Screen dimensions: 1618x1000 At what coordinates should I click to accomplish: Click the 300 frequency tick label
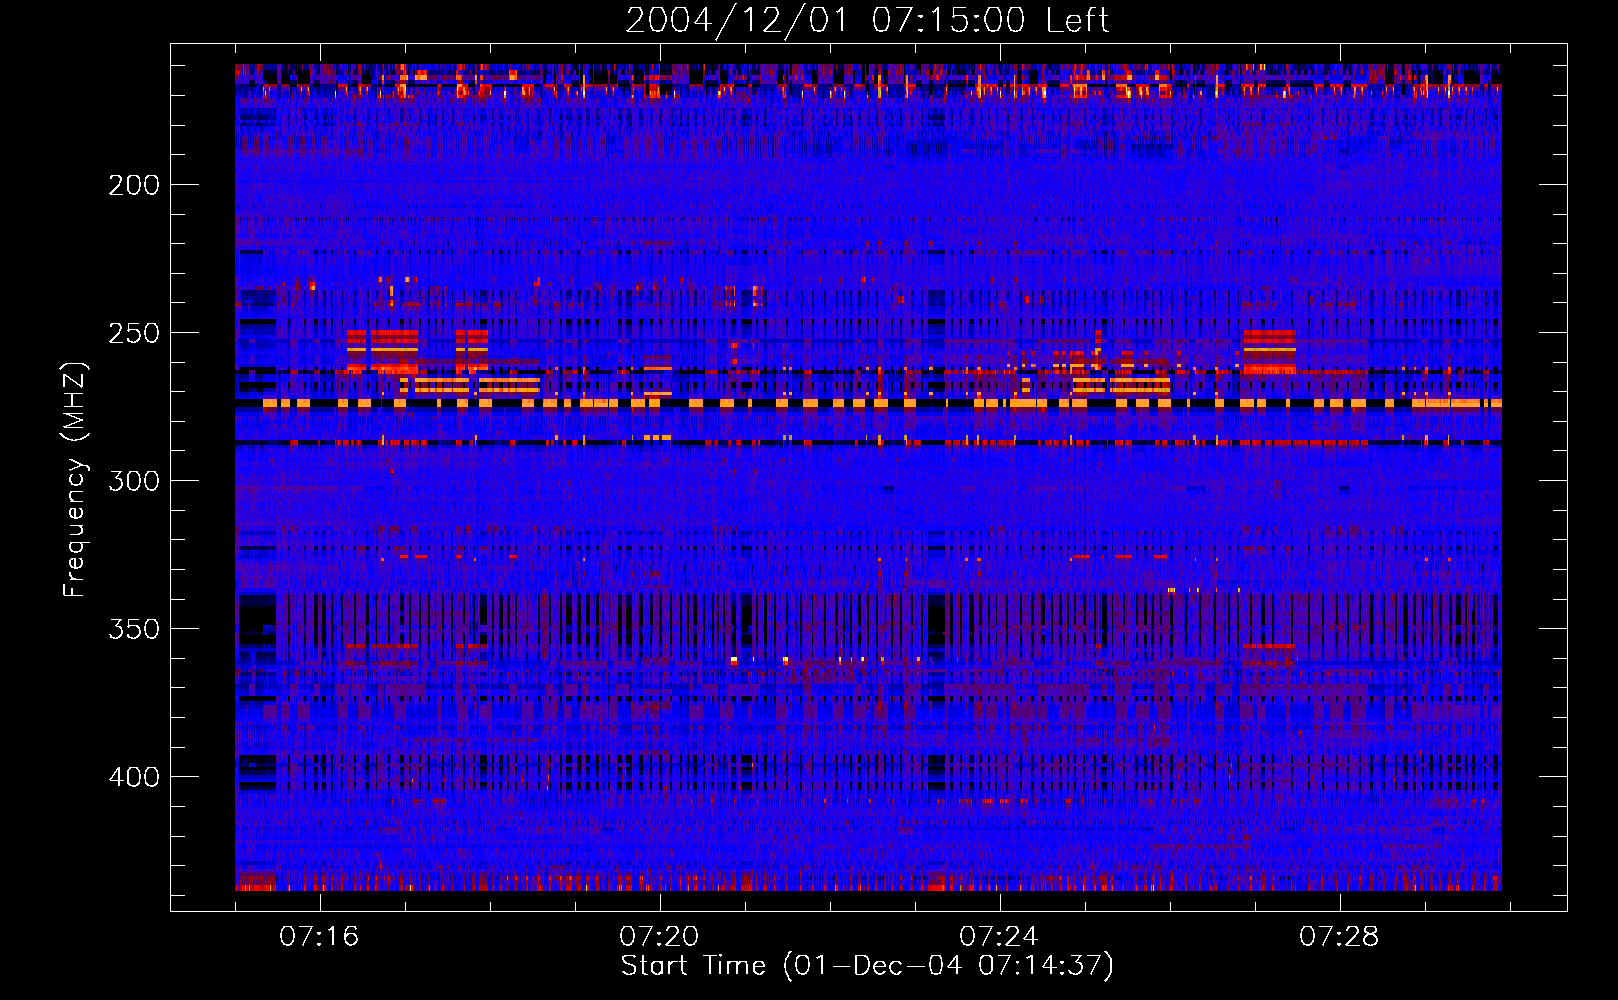[134, 481]
